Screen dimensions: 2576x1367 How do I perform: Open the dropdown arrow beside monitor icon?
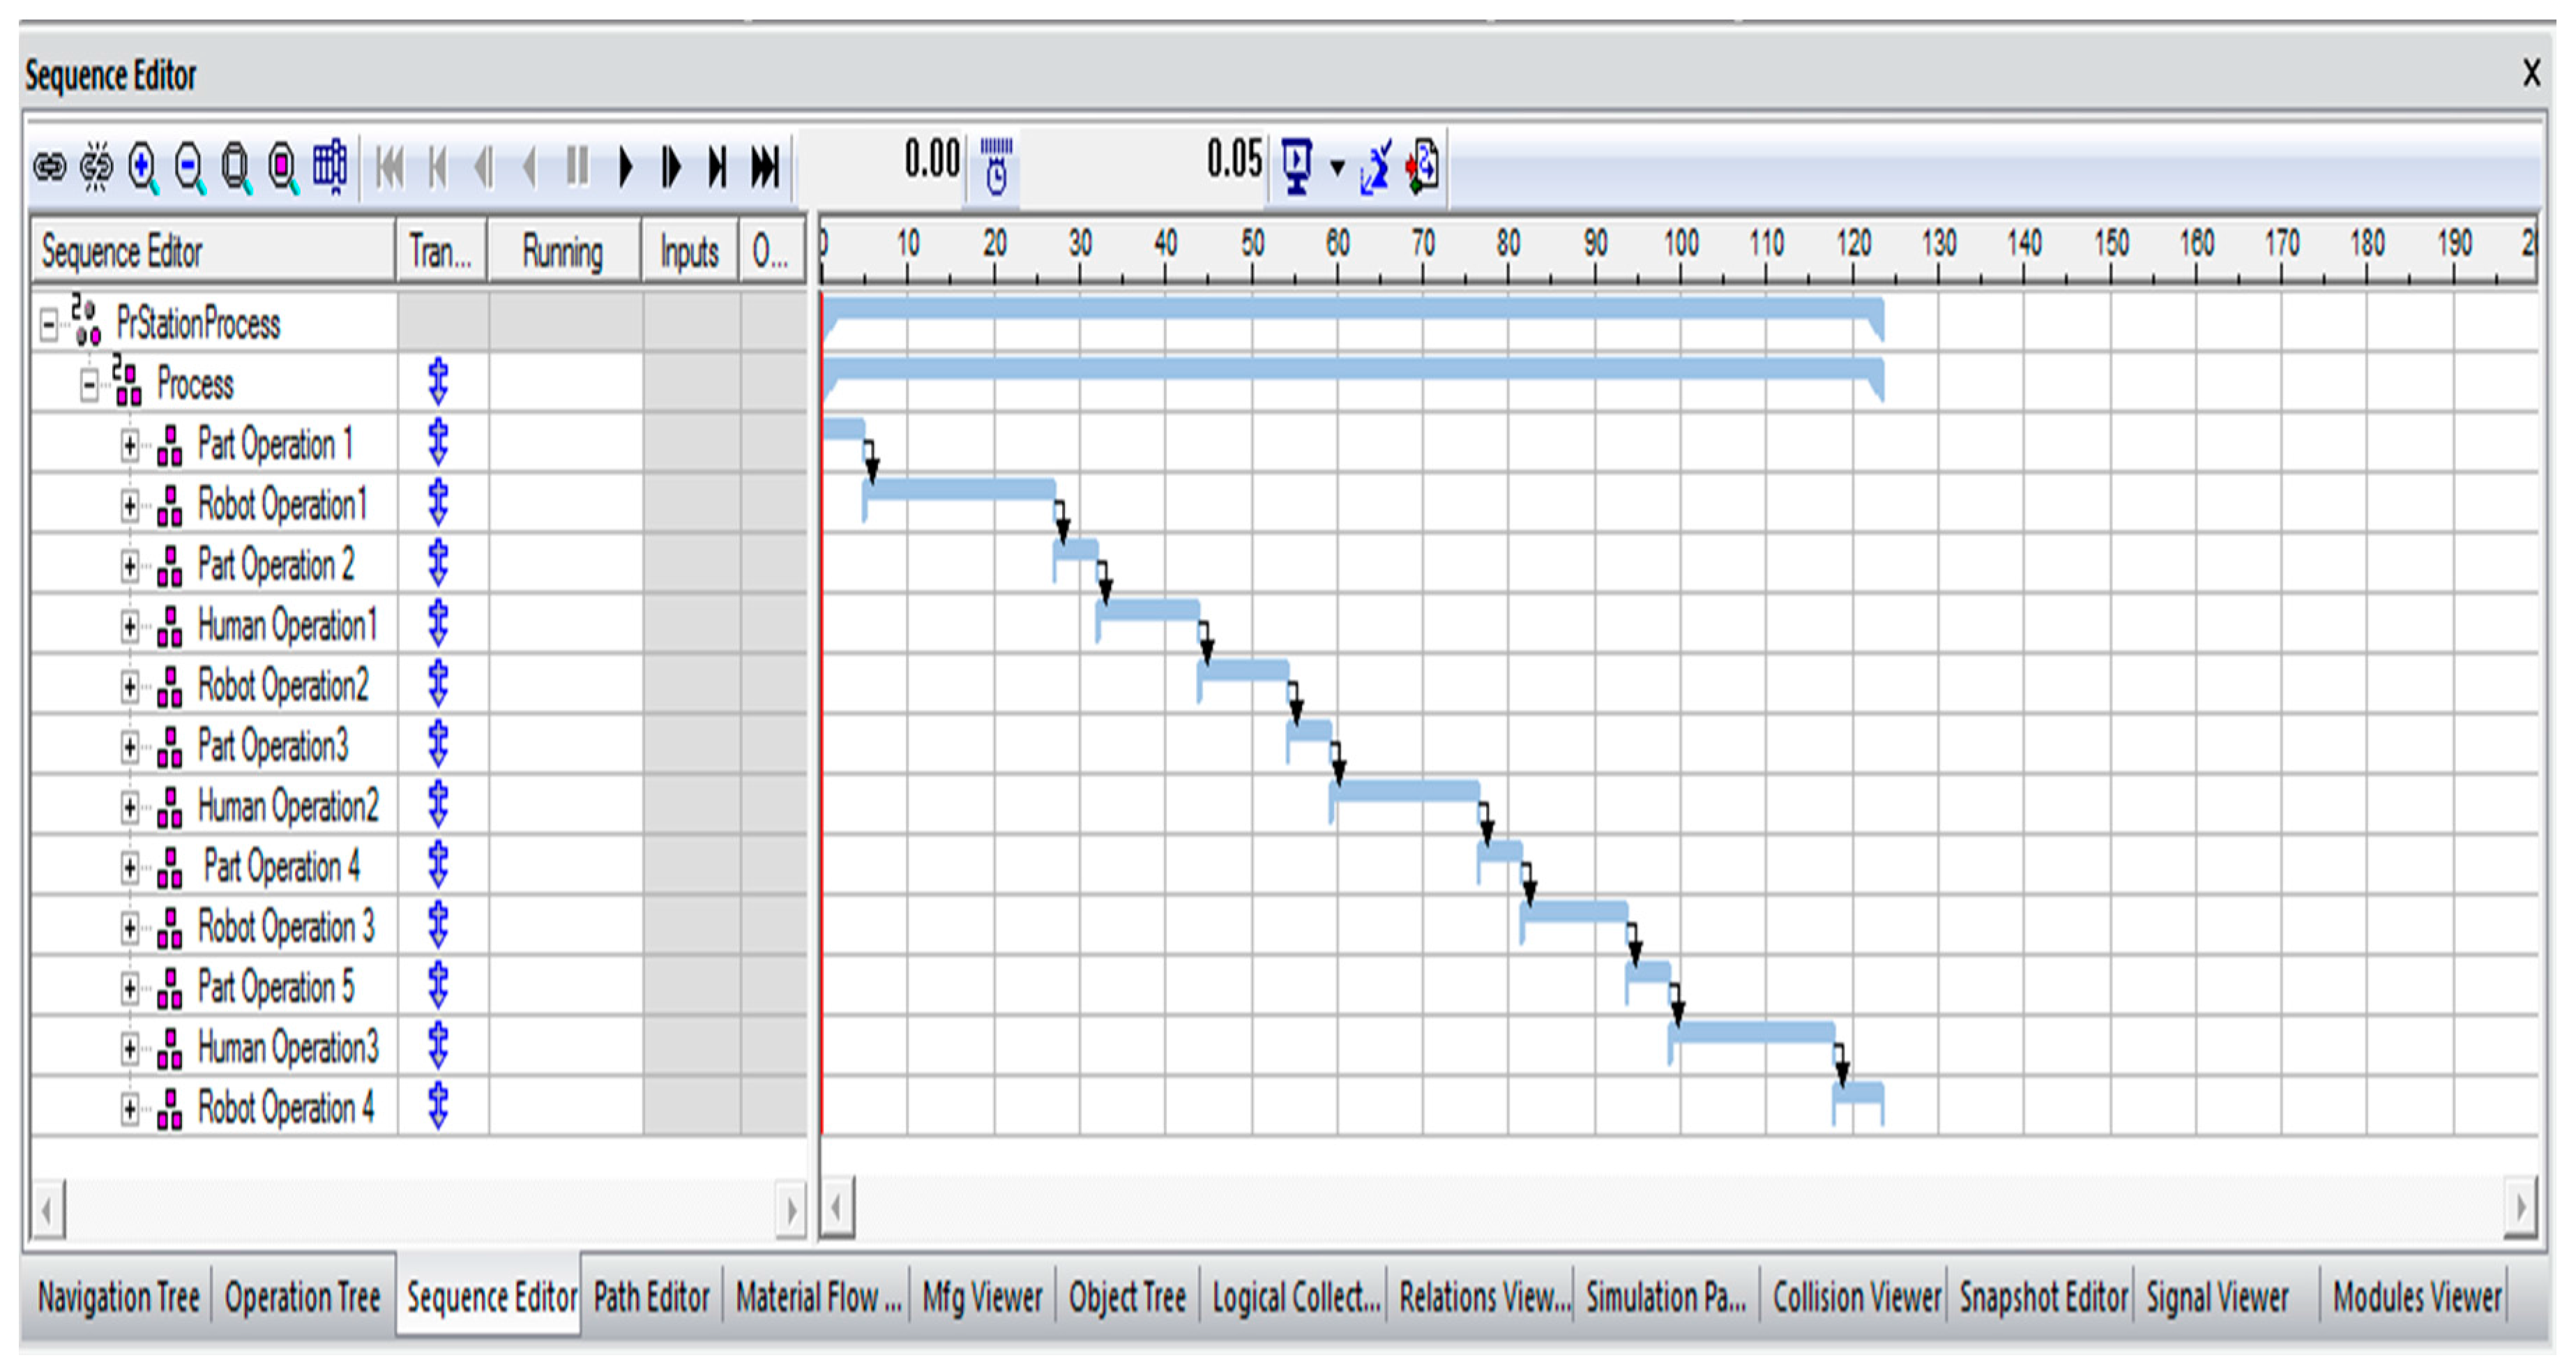click(x=1337, y=167)
